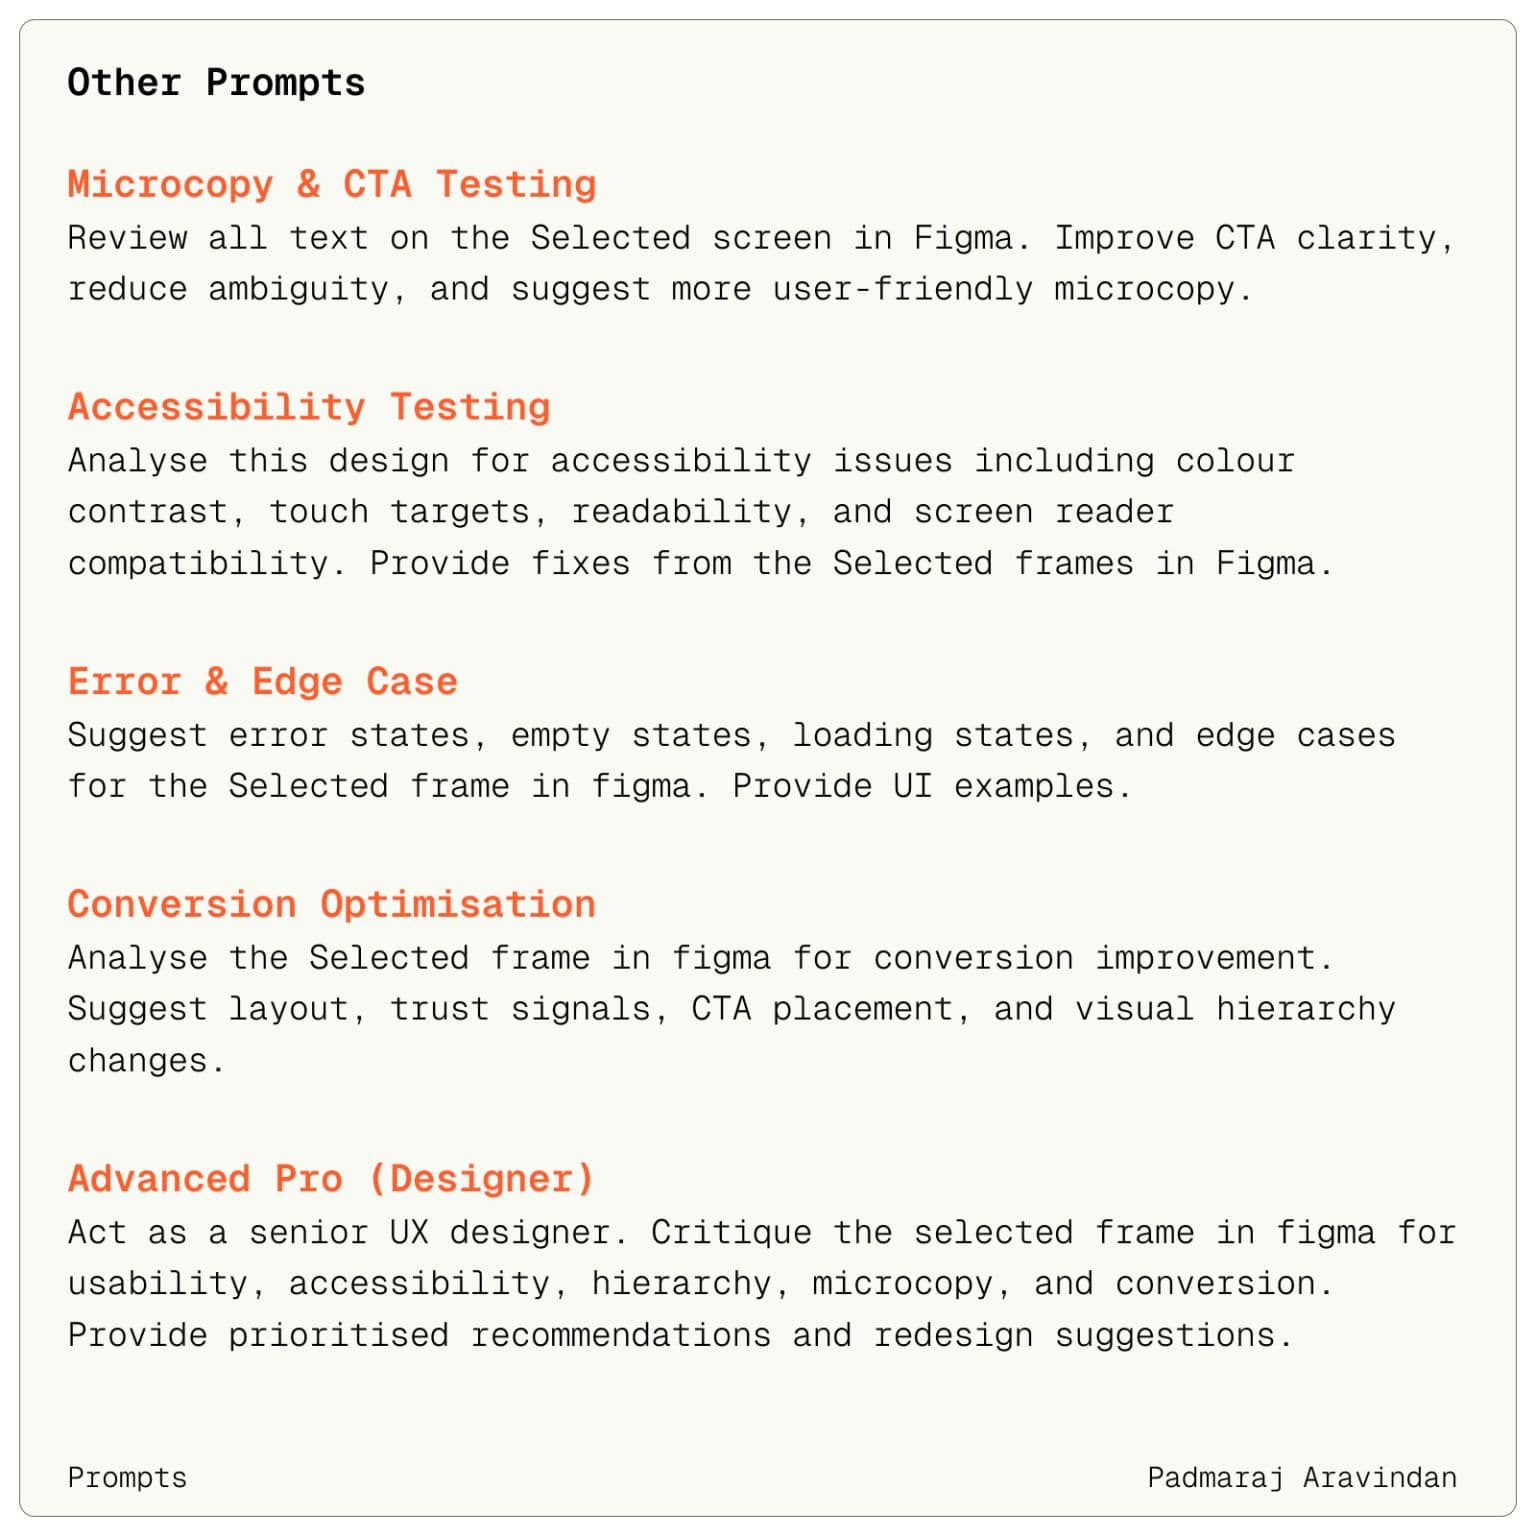Click the 'usability, accessibility, hierarchy' line

tap(700, 1284)
